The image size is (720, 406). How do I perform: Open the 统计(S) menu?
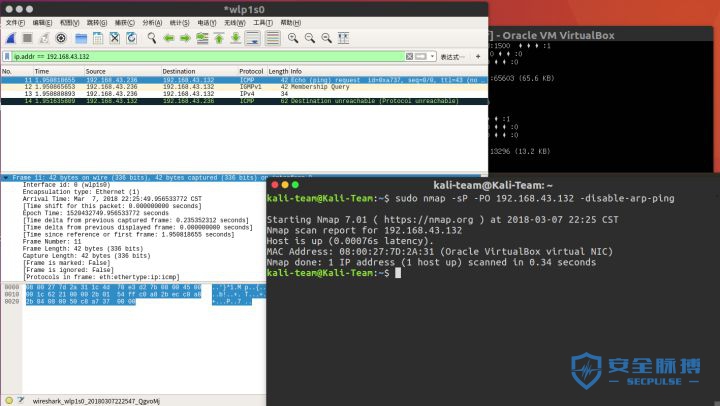pos(180,23)
